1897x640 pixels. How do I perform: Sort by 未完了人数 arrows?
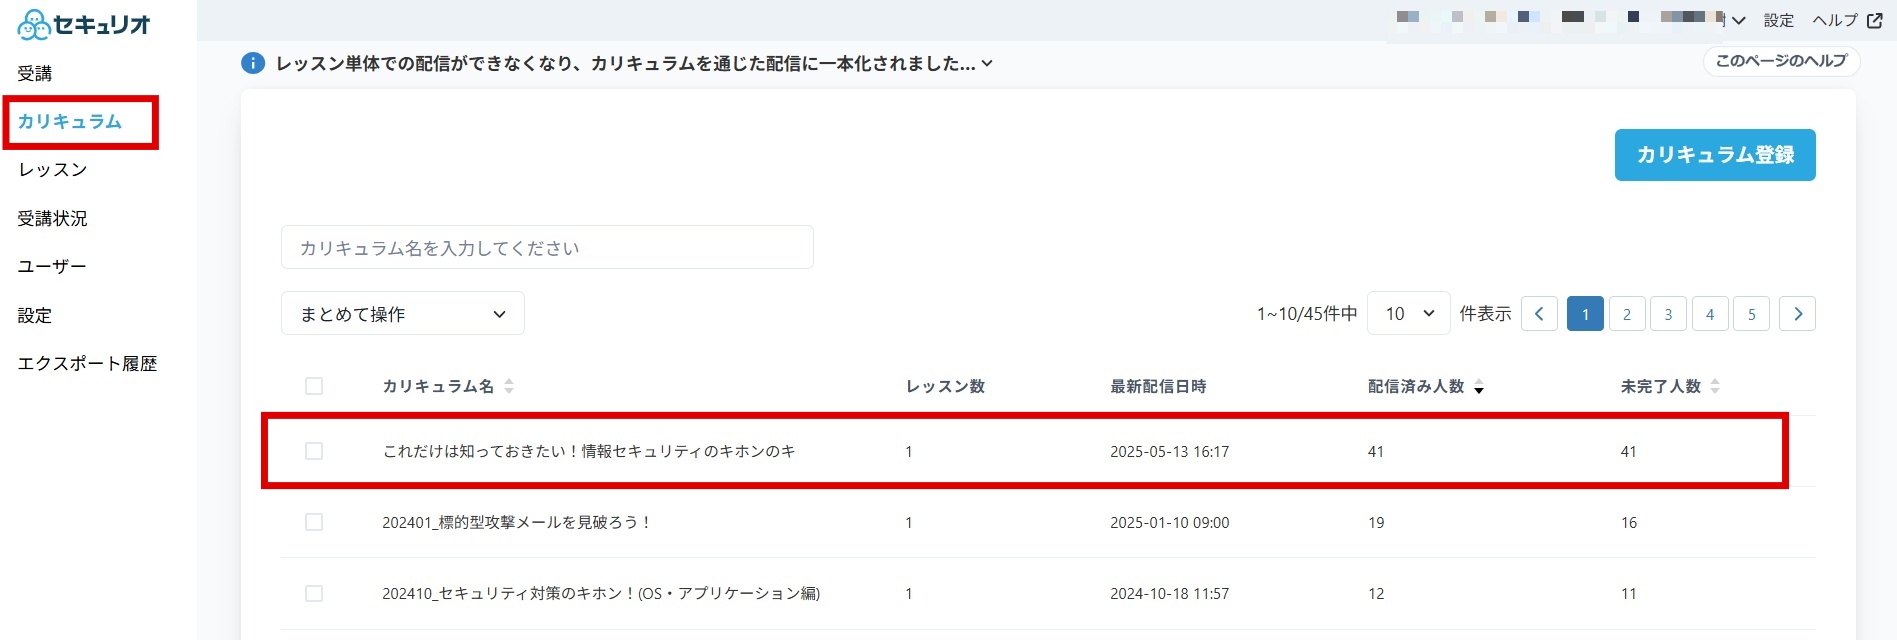(1715, 386)
